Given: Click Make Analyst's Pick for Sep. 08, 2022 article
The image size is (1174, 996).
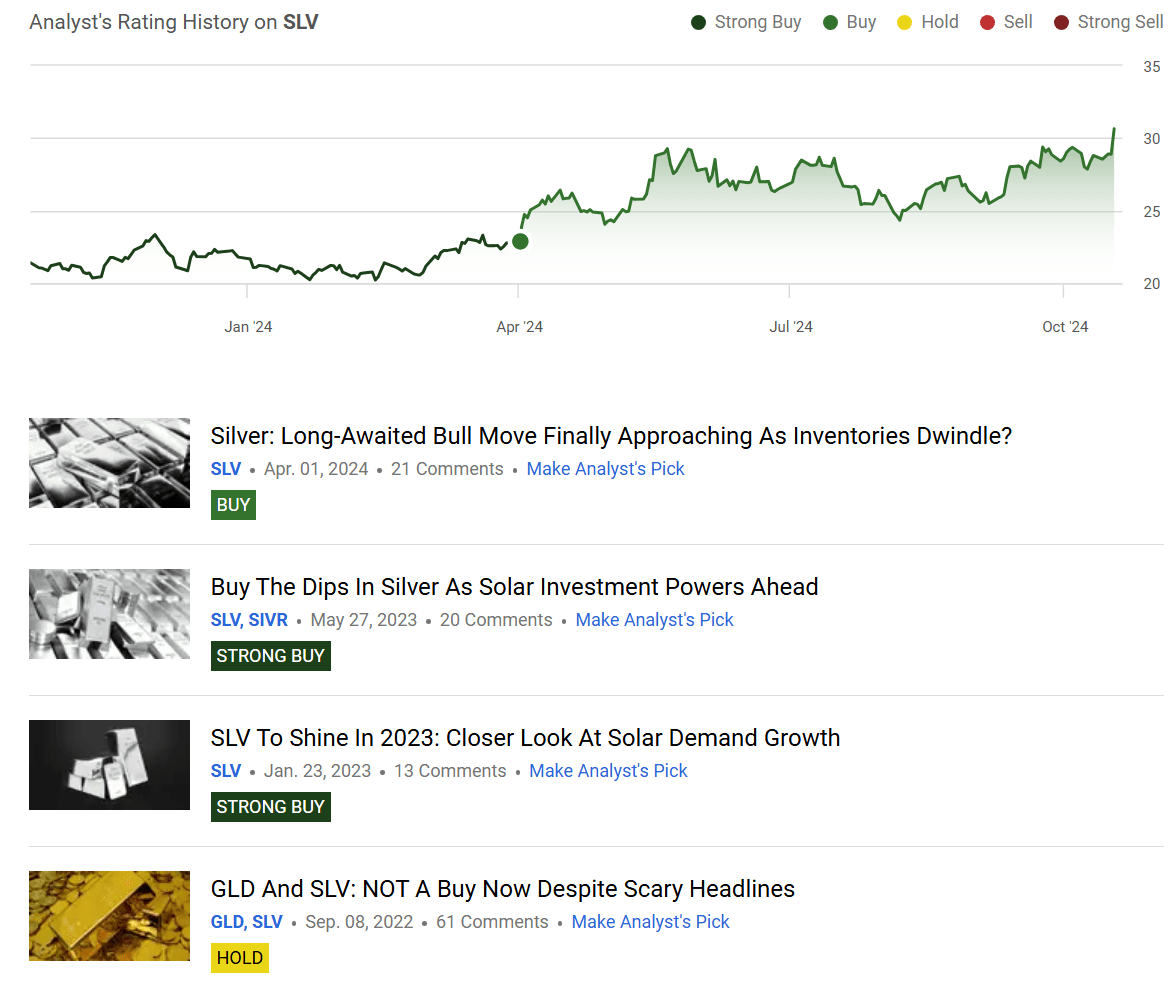Looking at the screenshot, I should [x=650, y=922].
